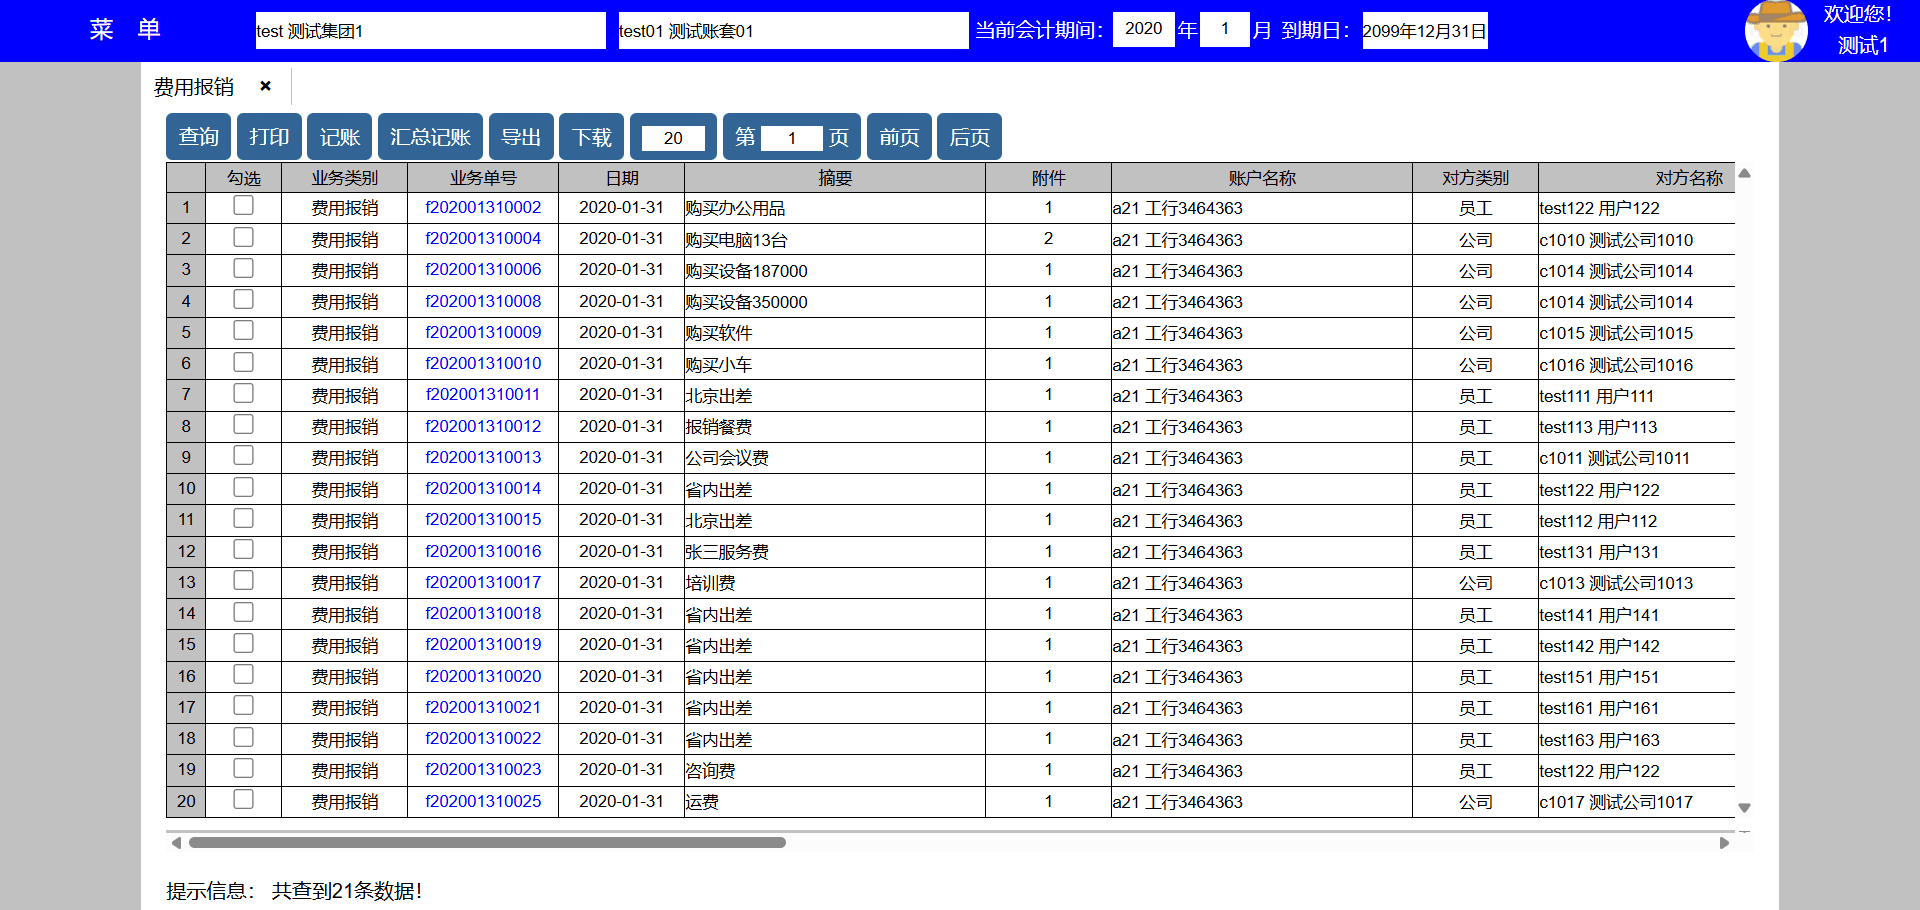
Task: Close the 费用报销 tab
Action: [265, 86]
